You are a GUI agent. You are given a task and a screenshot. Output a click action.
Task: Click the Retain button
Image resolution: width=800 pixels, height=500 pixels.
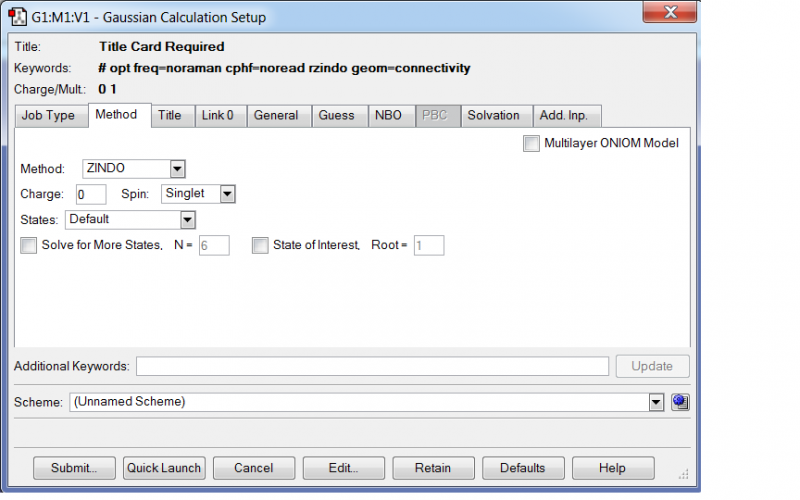(x=434, y=468)
